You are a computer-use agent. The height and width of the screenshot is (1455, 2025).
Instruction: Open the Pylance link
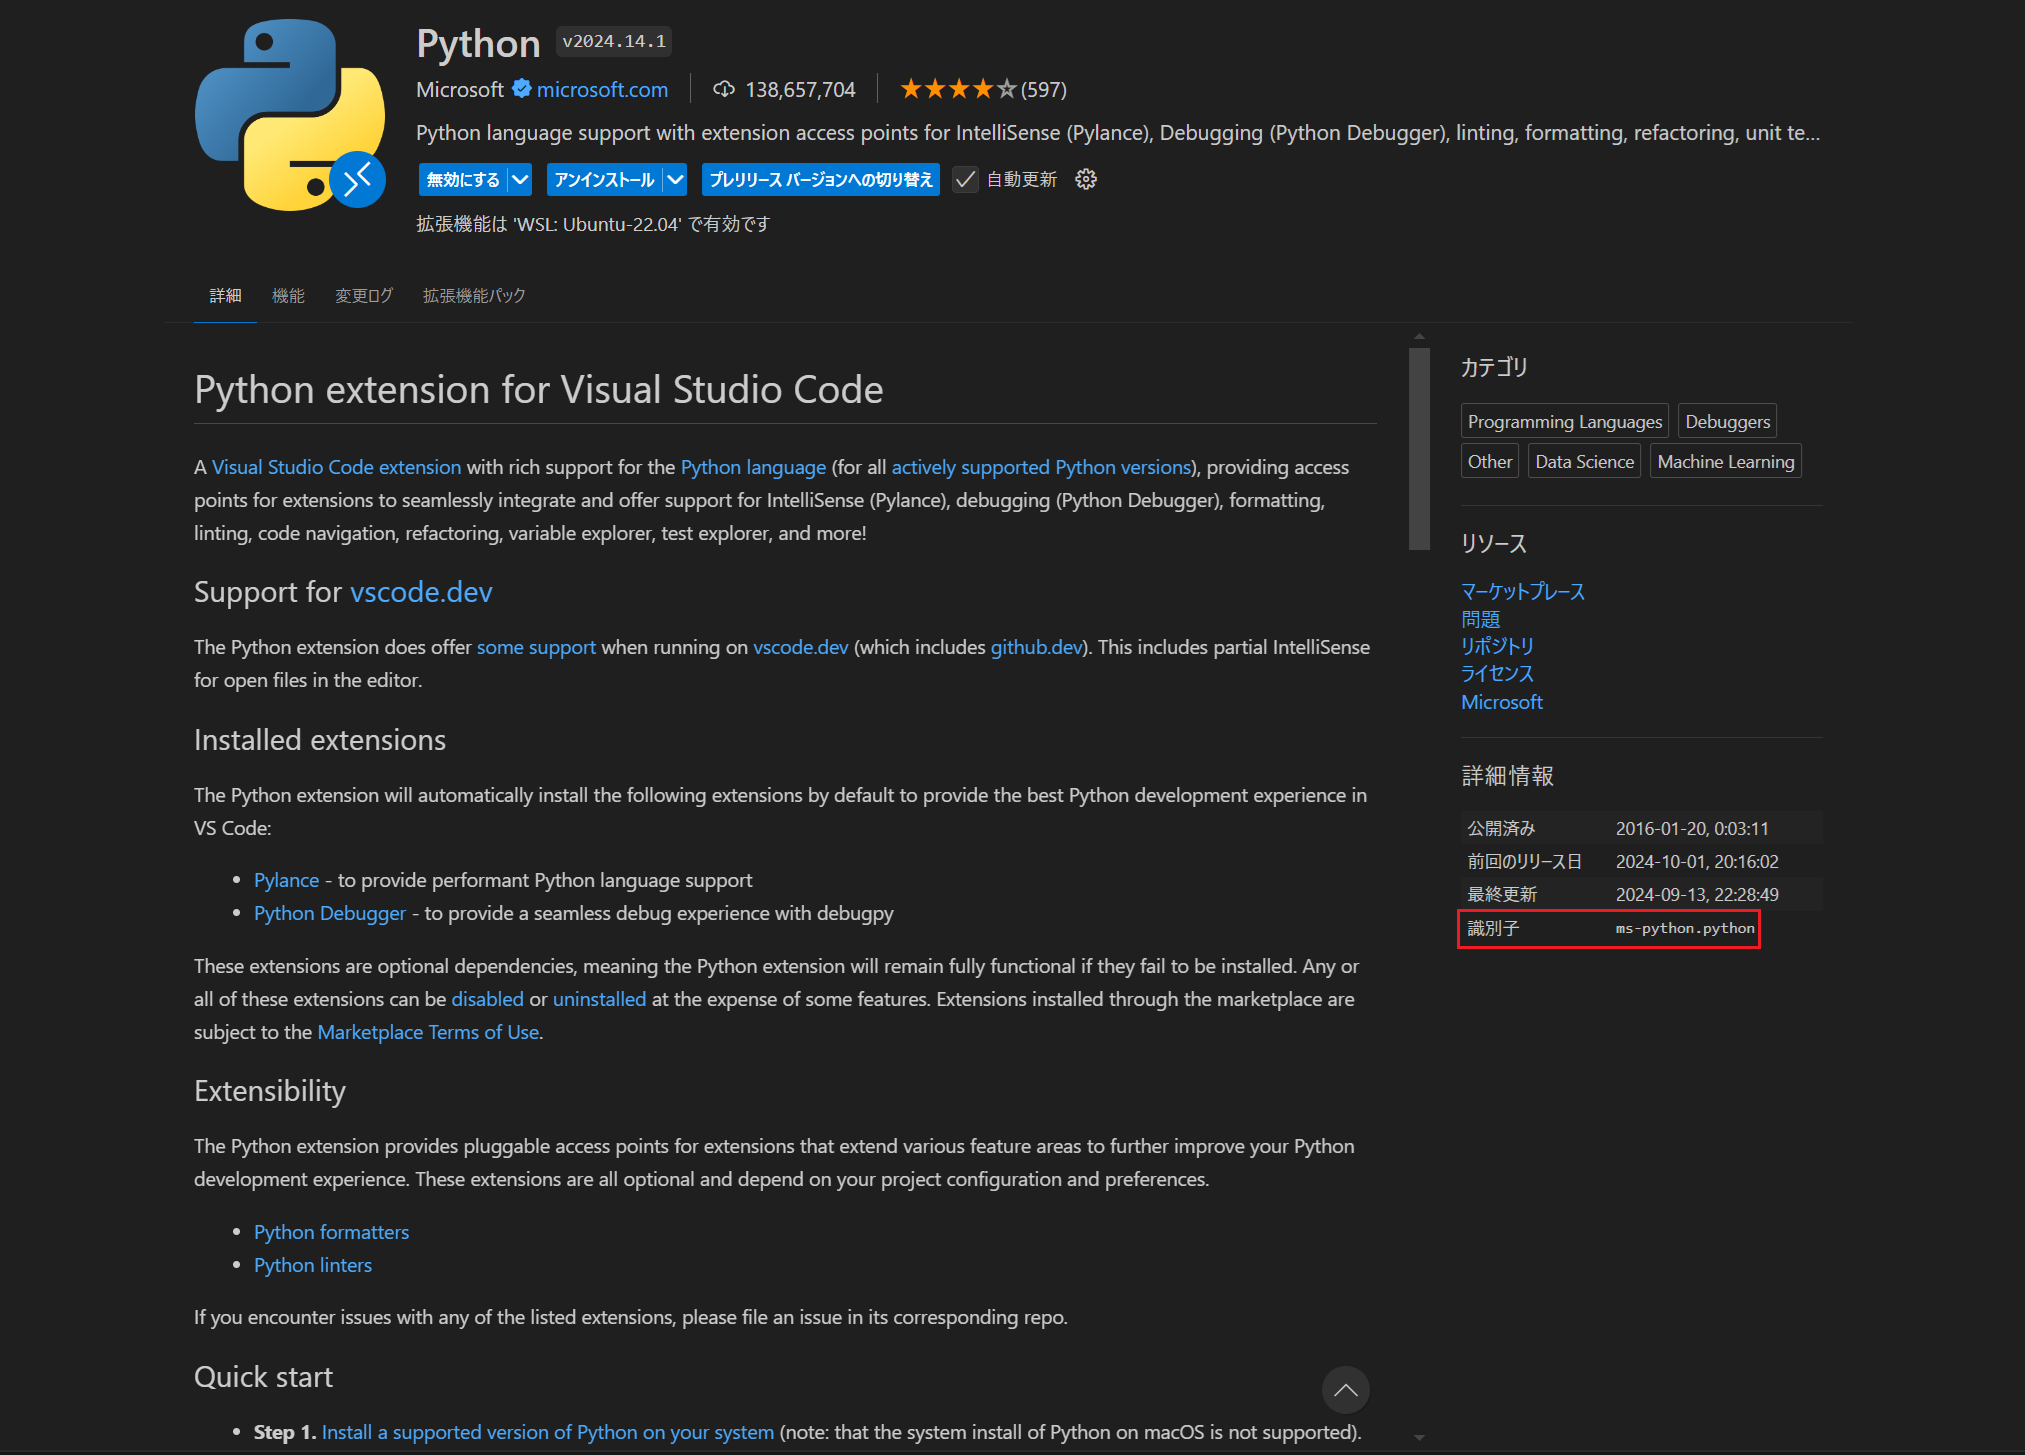coord(286,880)
